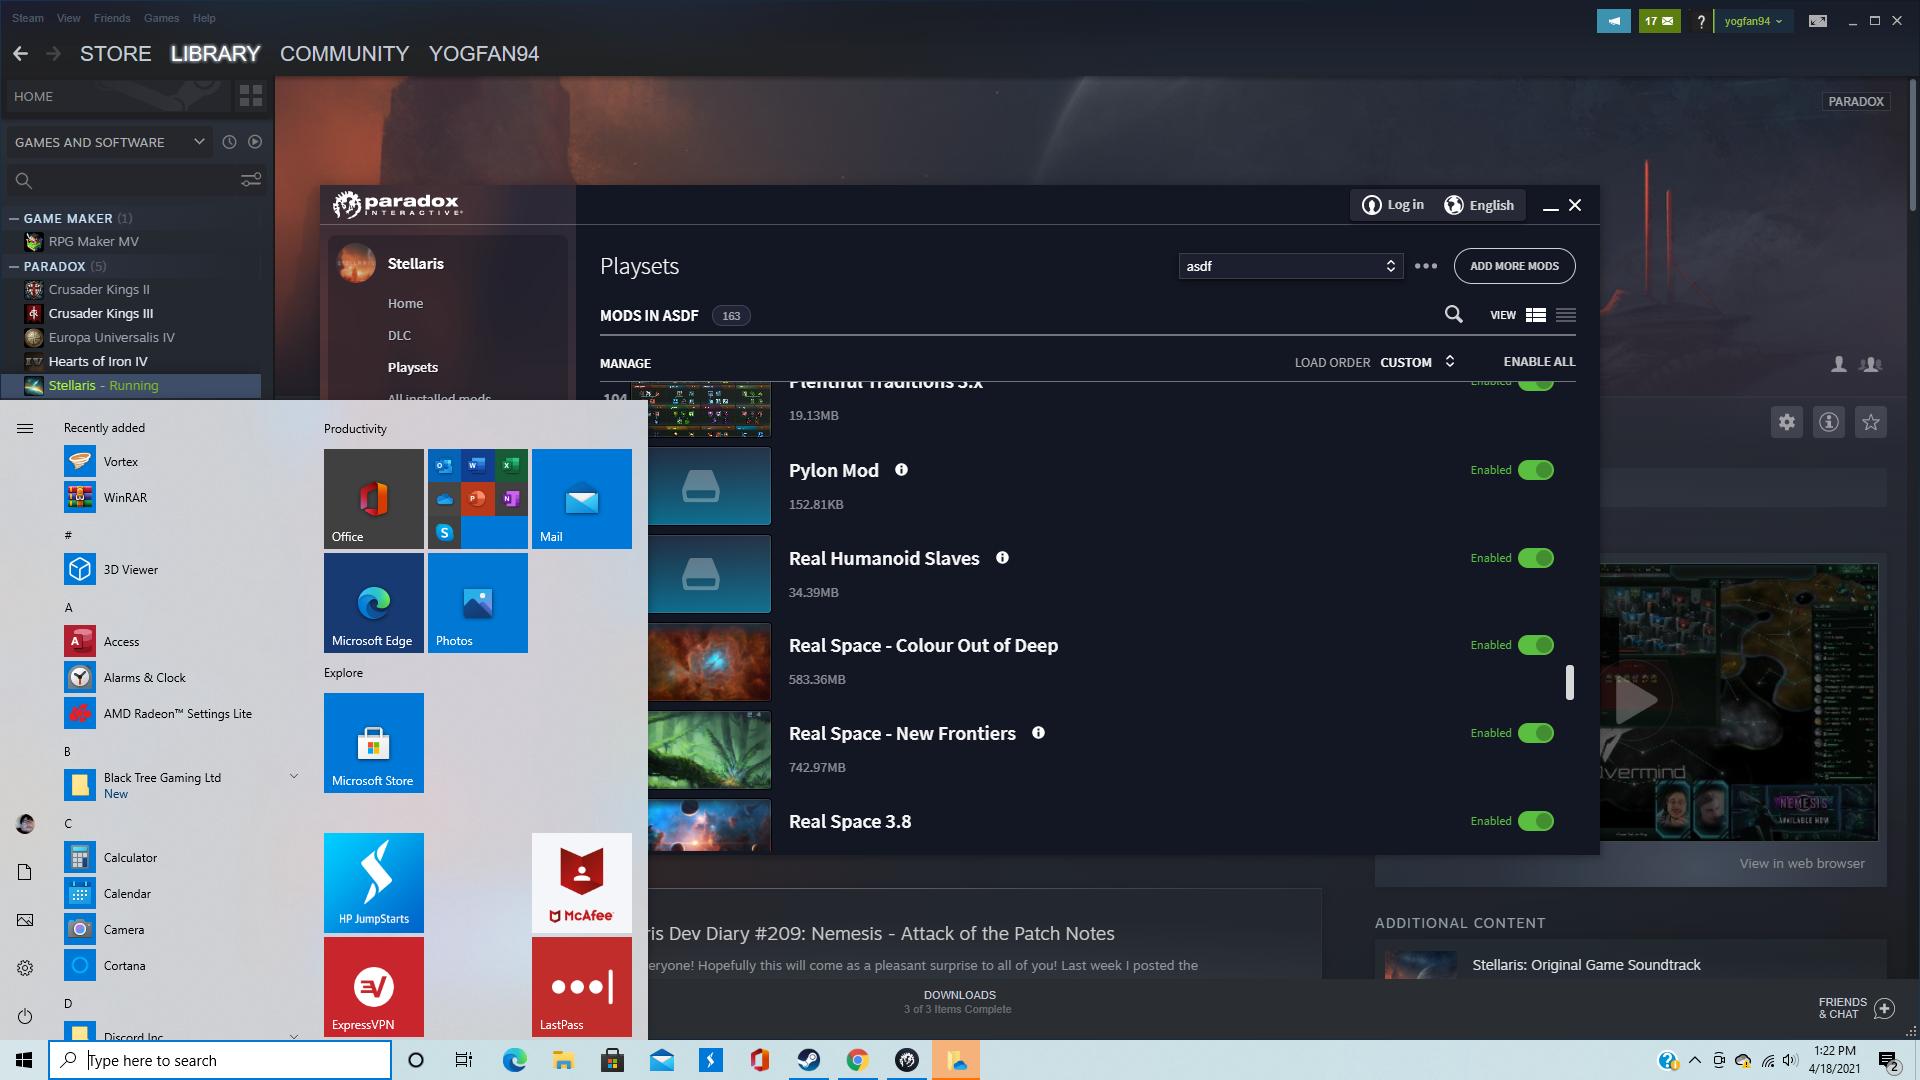
Task: Click Windows taskbar search box
Action: point(220,1060)
